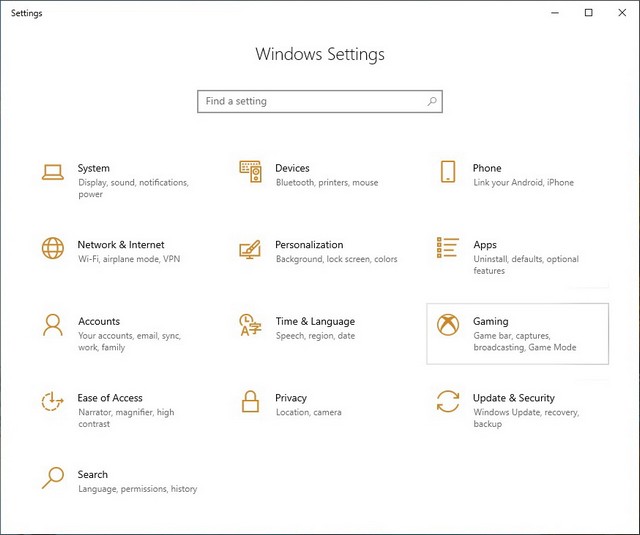This screenshot has width=640, height=535.
Task: Click 'Narrator, magnifier, high contrast' text
Action: [x=126, y=418]
